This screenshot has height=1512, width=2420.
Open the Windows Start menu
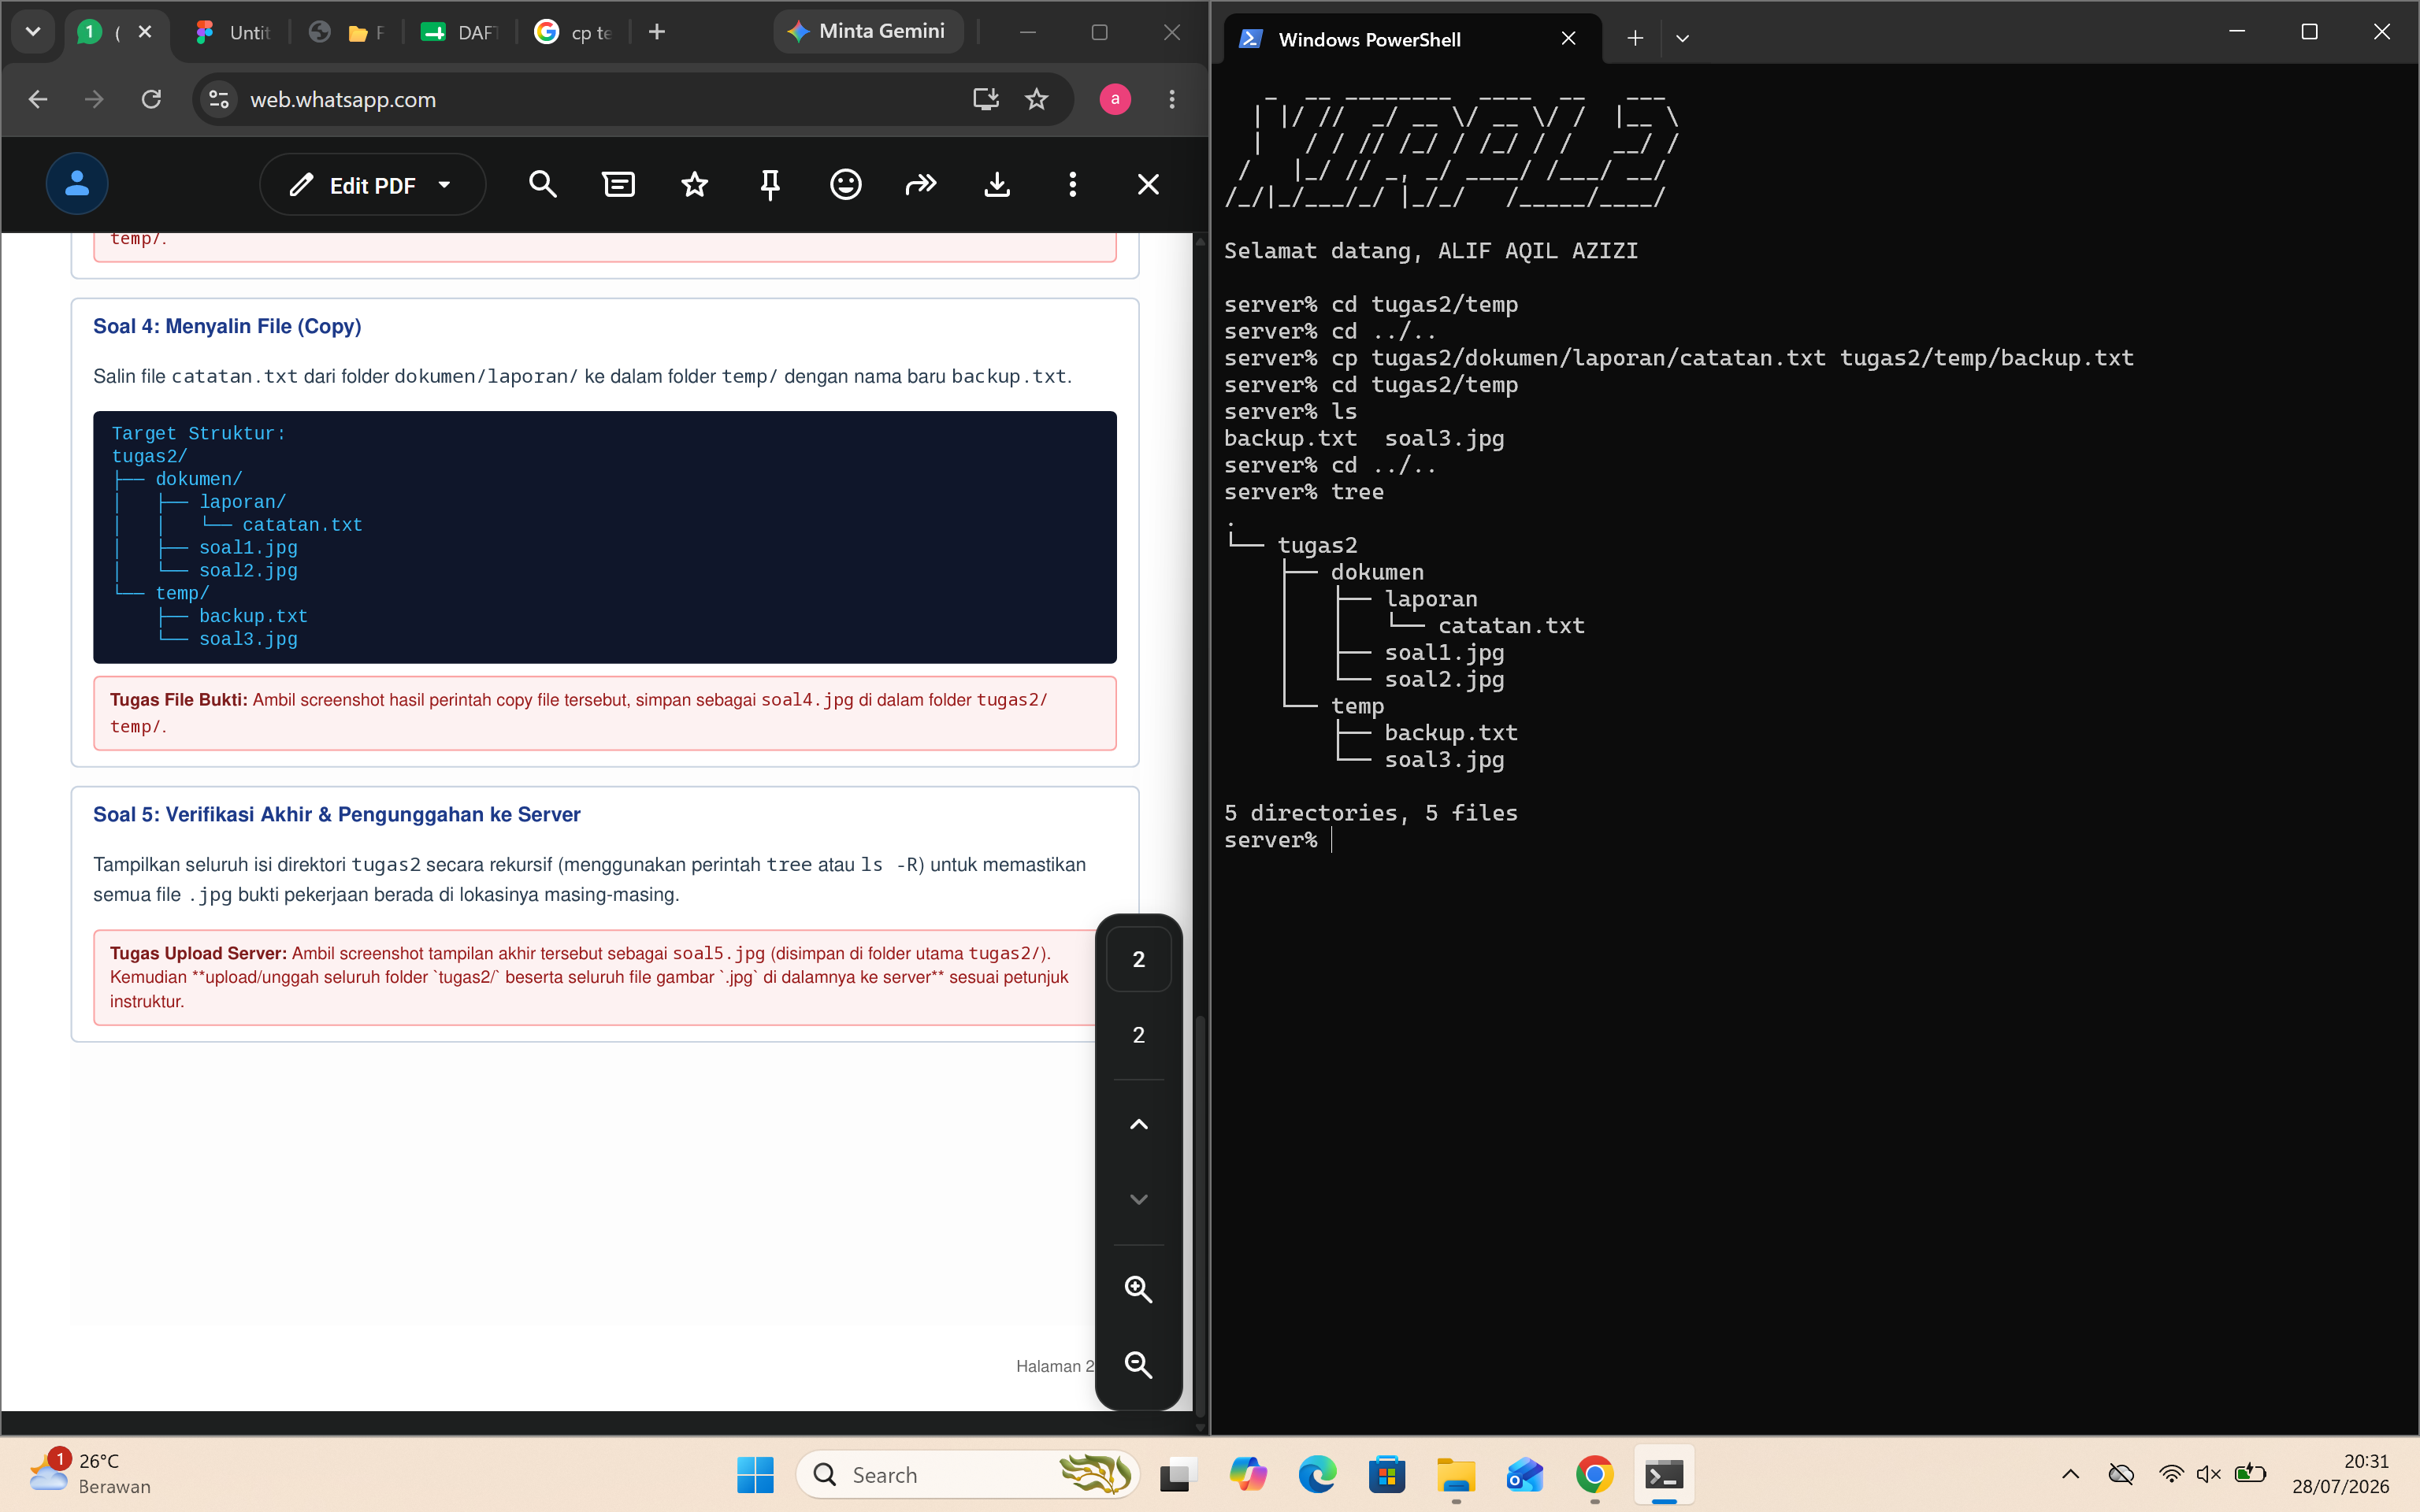(755, 1475)
